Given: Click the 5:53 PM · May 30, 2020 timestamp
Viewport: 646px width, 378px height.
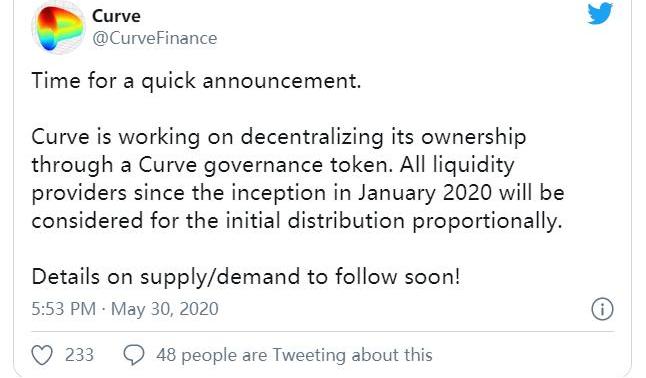Looking at the screenshot, I should click(125, 309).
